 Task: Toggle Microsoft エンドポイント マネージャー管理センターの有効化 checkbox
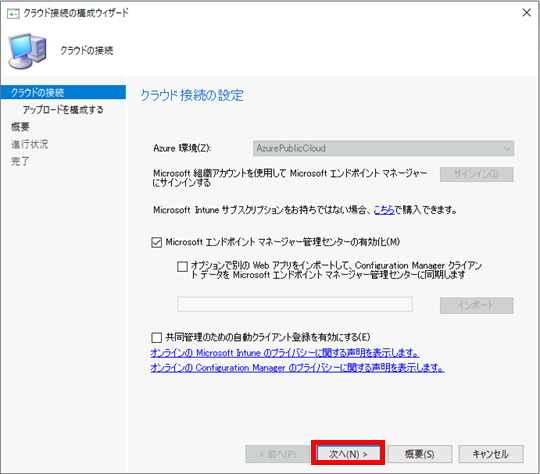click(x=156, y=243)
